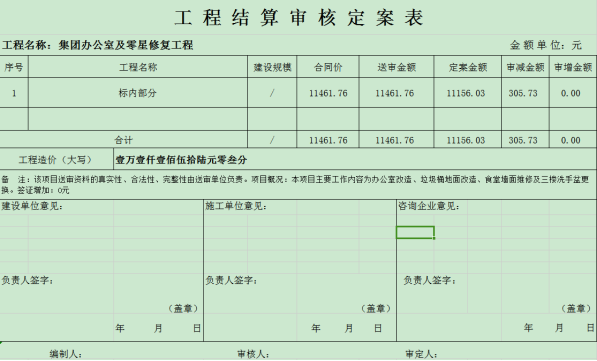Click the 工程名称 column header
The image size is (597, 361).
pos(138,67)
